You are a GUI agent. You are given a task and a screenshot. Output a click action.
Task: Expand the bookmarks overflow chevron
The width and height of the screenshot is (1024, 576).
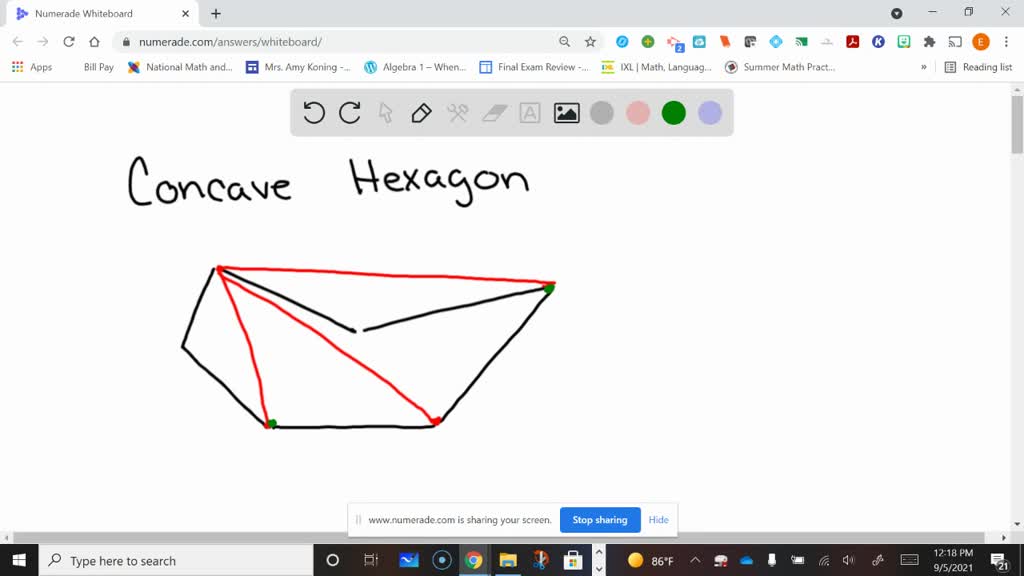[x=925, y=67]
